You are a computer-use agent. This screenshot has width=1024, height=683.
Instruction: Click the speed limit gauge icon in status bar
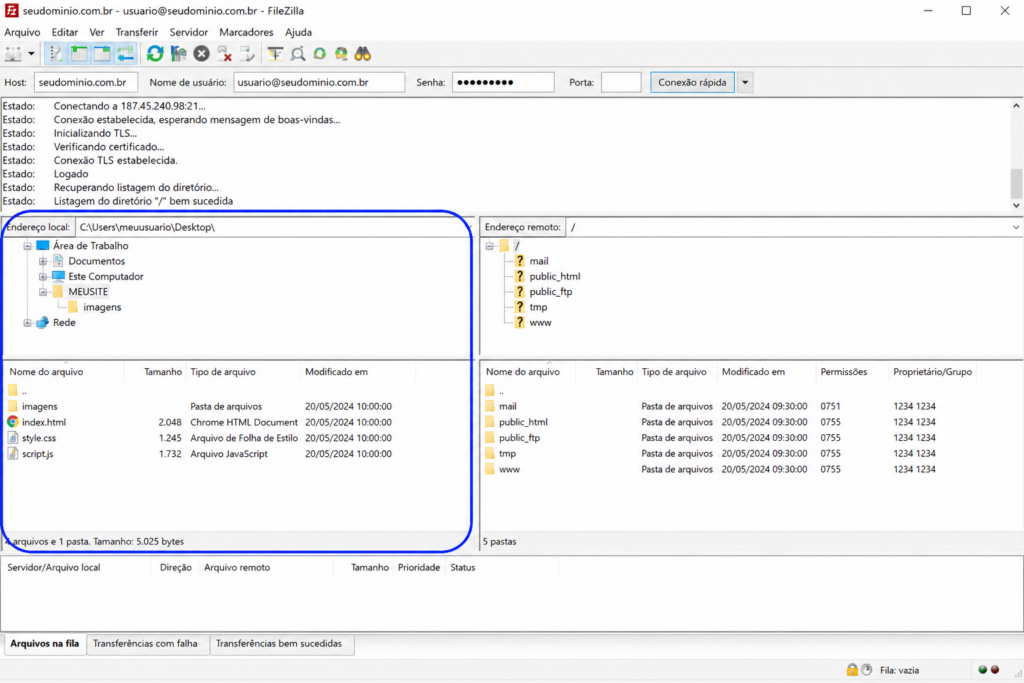tap(867, 669)
